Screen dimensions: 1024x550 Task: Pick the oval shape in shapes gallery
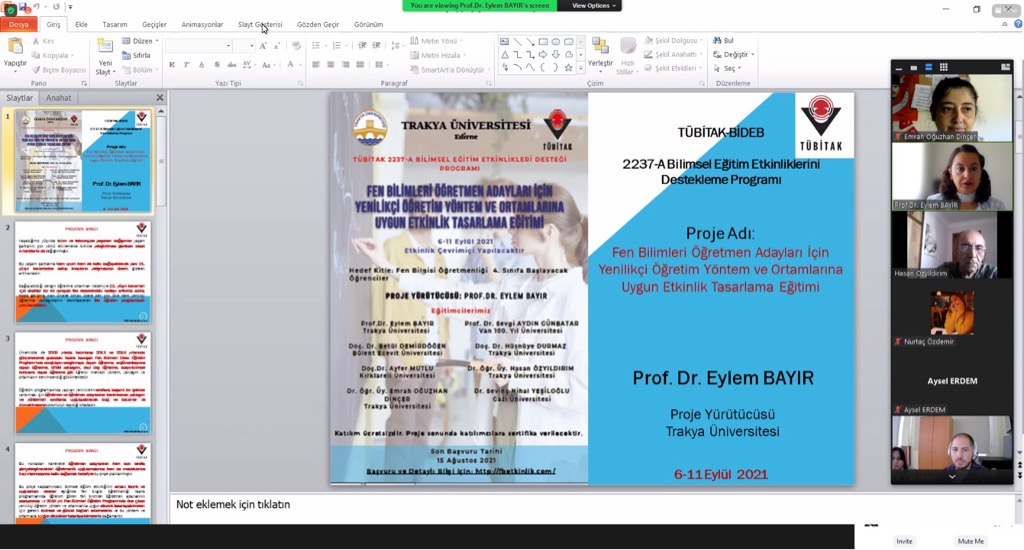pos(556,42)
